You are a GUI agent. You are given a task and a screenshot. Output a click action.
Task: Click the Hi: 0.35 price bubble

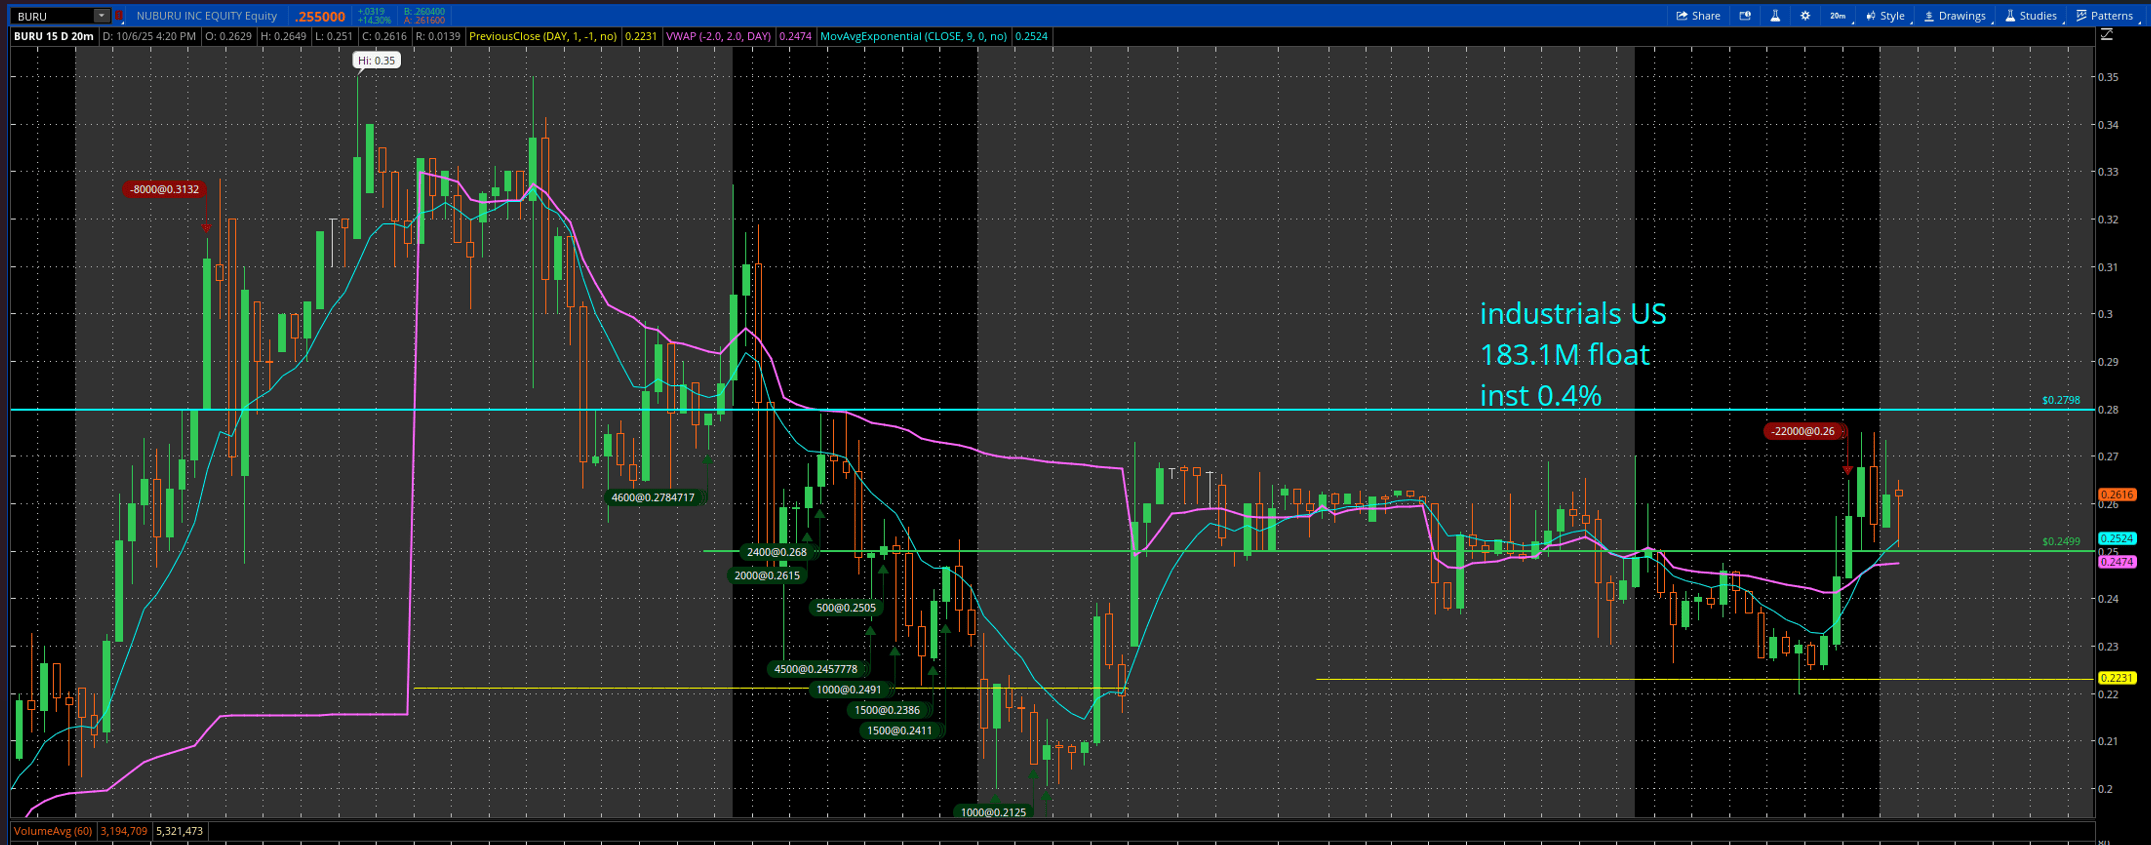tap(377, 60)
